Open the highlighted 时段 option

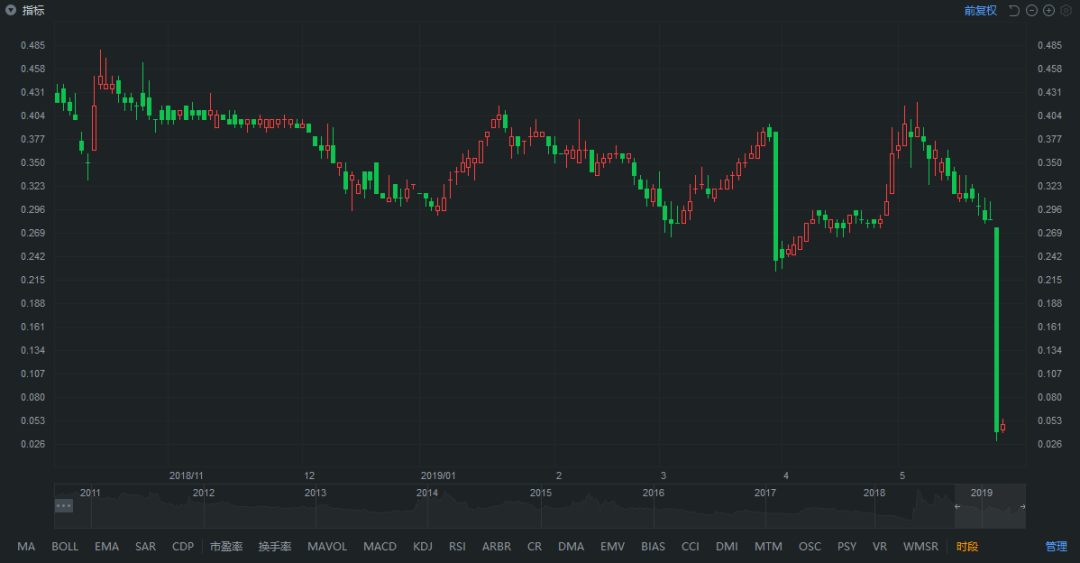click(x=967, y=546)
